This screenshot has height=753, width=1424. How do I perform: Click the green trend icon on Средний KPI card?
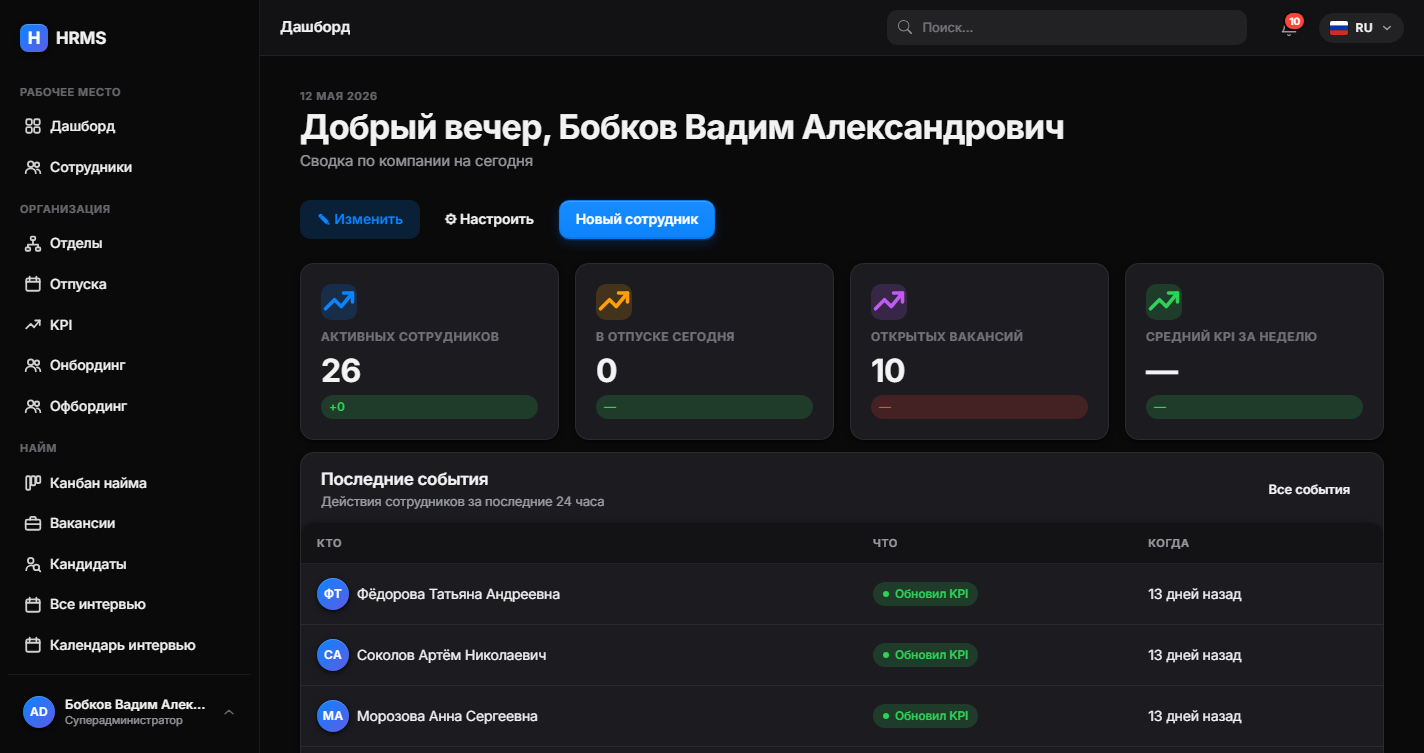tap(1164, 302)
